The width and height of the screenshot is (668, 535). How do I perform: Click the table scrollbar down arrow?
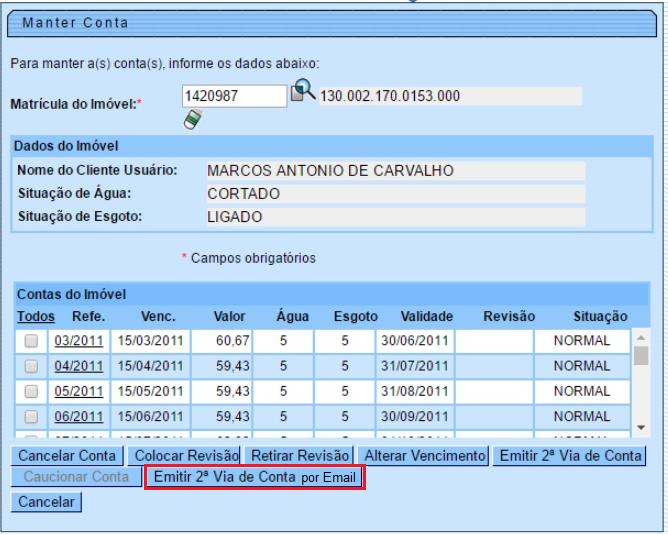click(641, 428)
